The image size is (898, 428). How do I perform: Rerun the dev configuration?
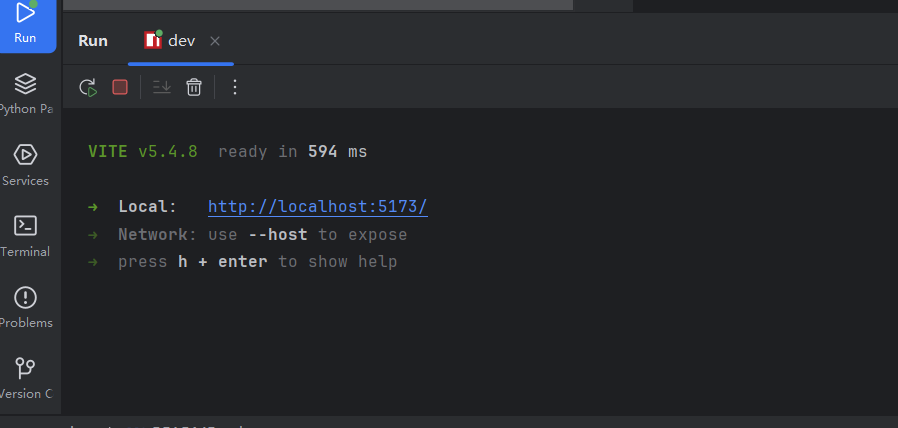(88, 87)
